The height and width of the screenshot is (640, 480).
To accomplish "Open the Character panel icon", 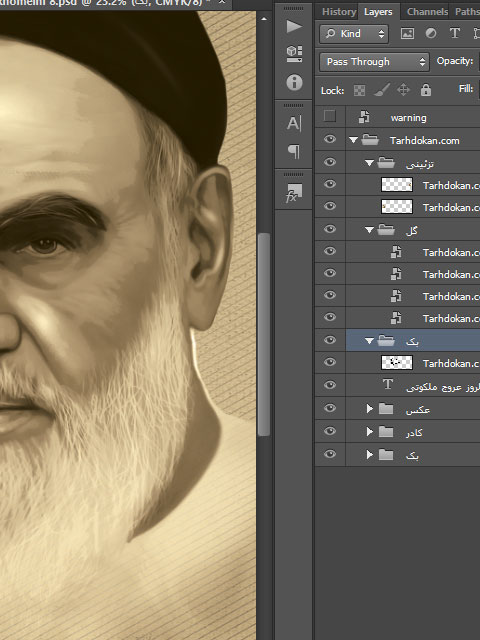I will point(294,123).
